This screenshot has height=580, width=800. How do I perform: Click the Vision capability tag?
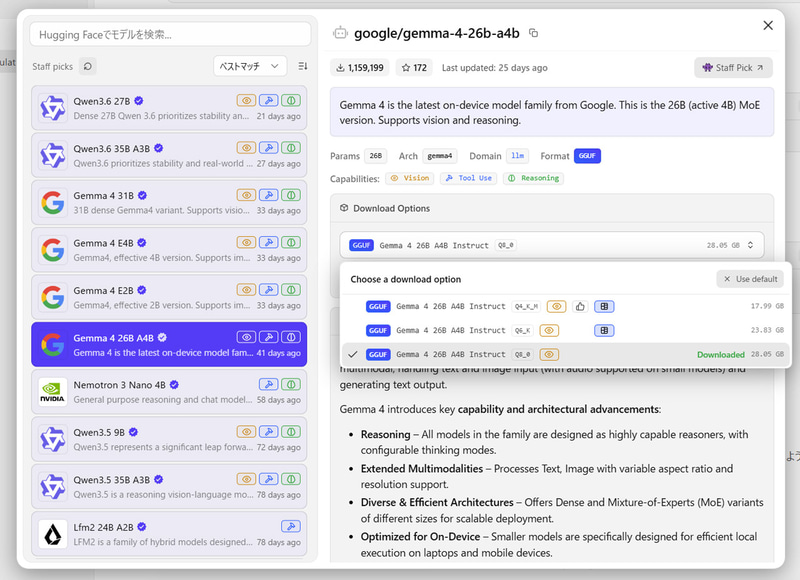pyautogui.click(x=410, y=178)
